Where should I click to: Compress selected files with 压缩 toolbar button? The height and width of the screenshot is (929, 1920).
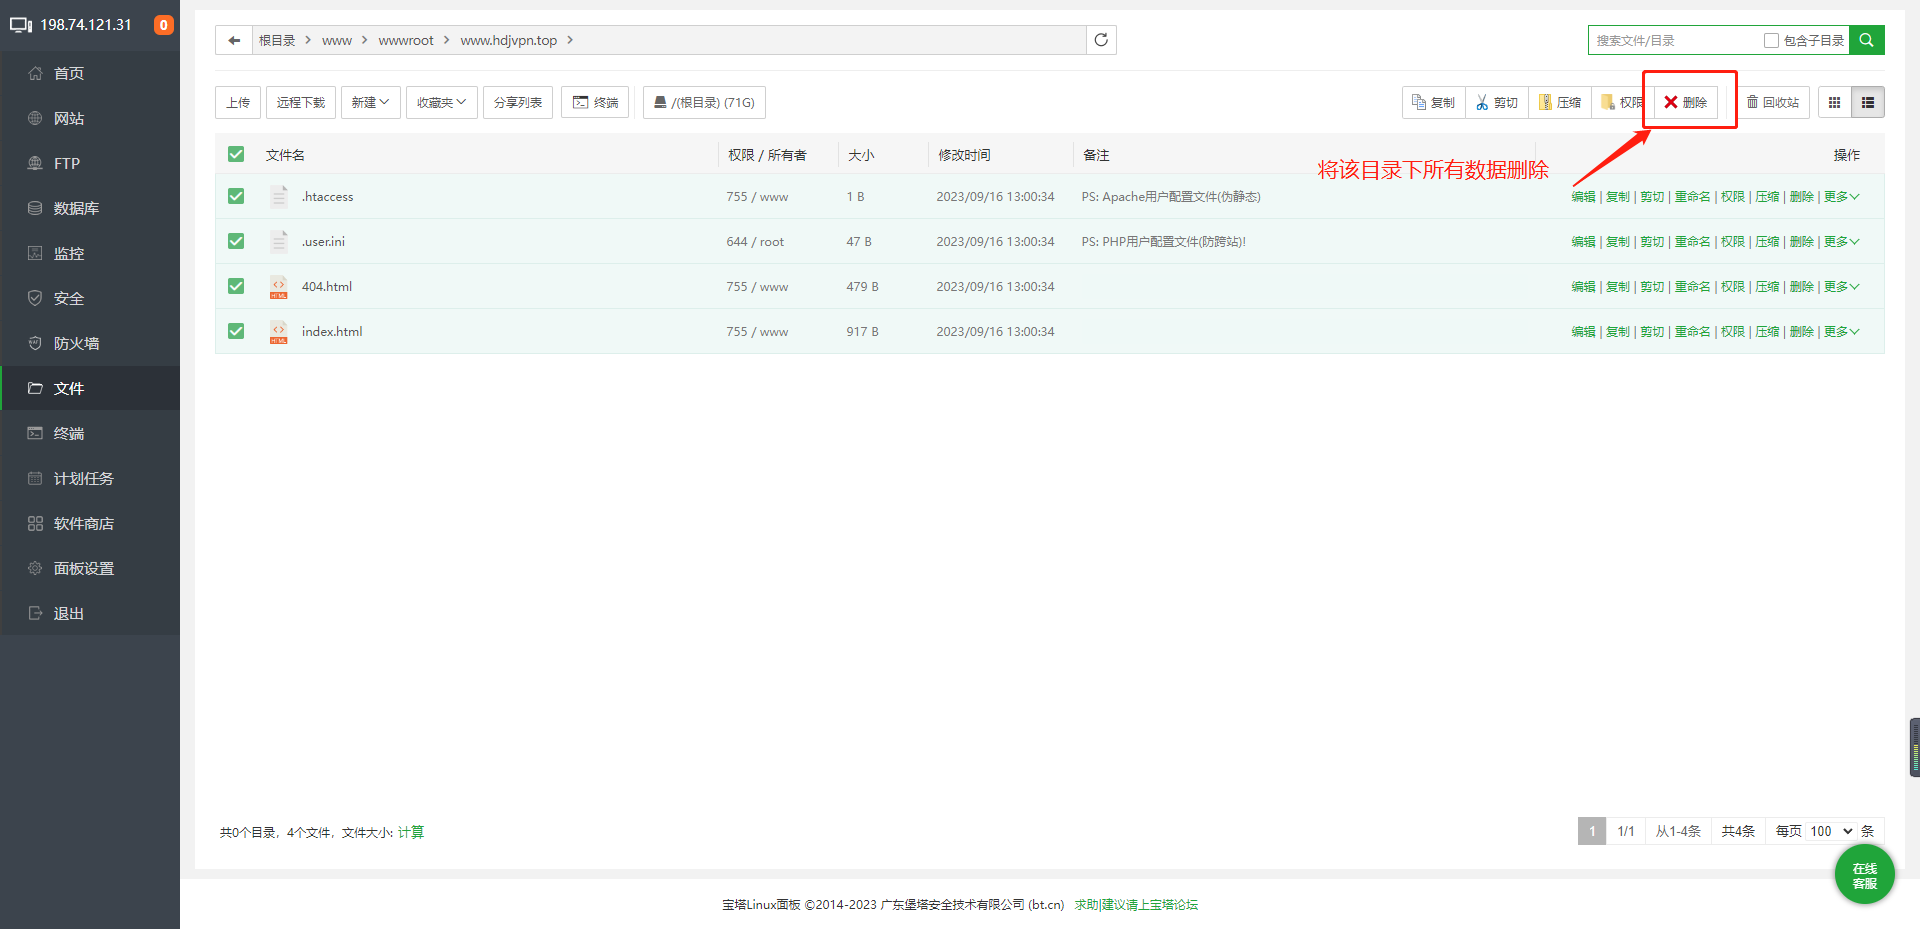tap(1560, 102)
